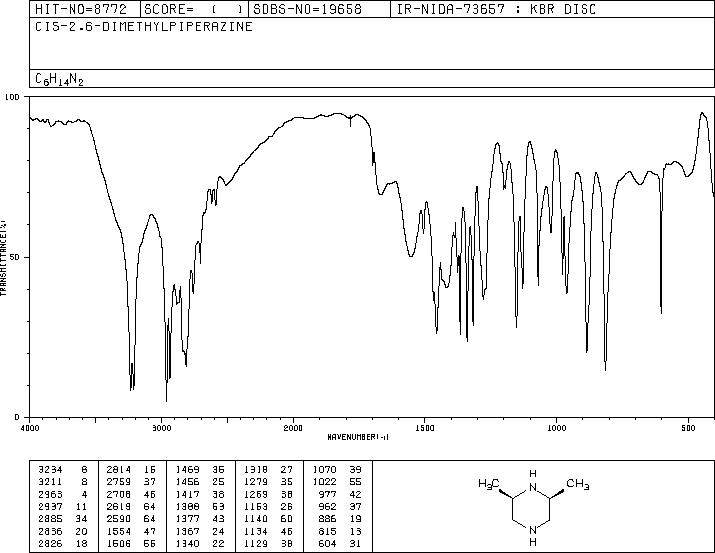The image size is (715, 553).
Task: Click peak table value 2814
Action: pos(119,470)
